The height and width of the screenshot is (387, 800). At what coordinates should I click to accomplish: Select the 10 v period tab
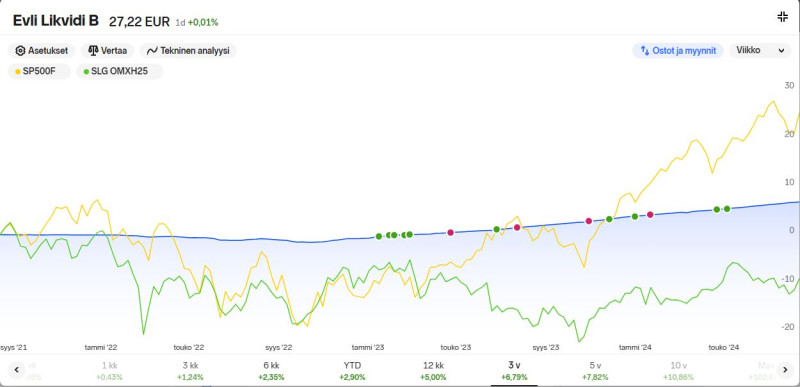pyautogui.click(x=679, y=371)
